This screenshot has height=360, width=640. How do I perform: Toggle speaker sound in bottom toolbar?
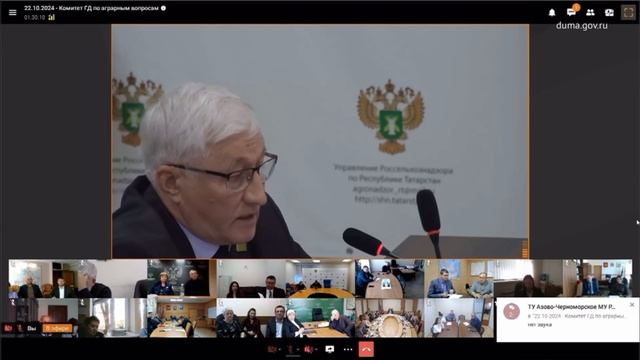[x=309, y=349]
